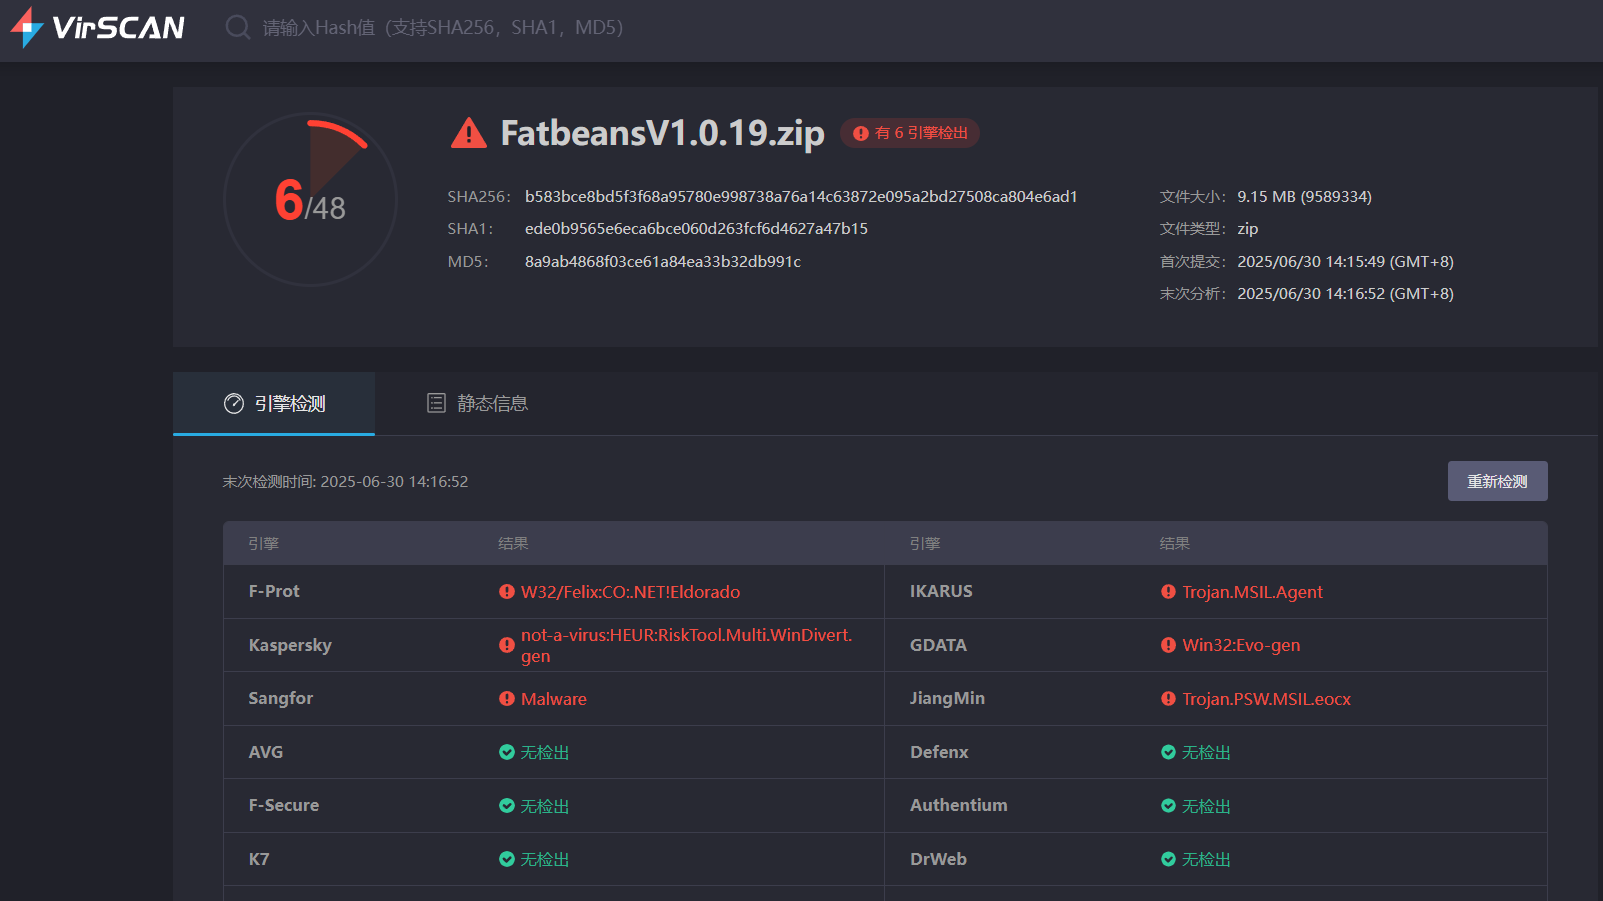Image resolution: width=1603 pixels, height=901 pixels.
Task: Click the gauge icon in 引擎检测 tab
Action: (234, 404)
